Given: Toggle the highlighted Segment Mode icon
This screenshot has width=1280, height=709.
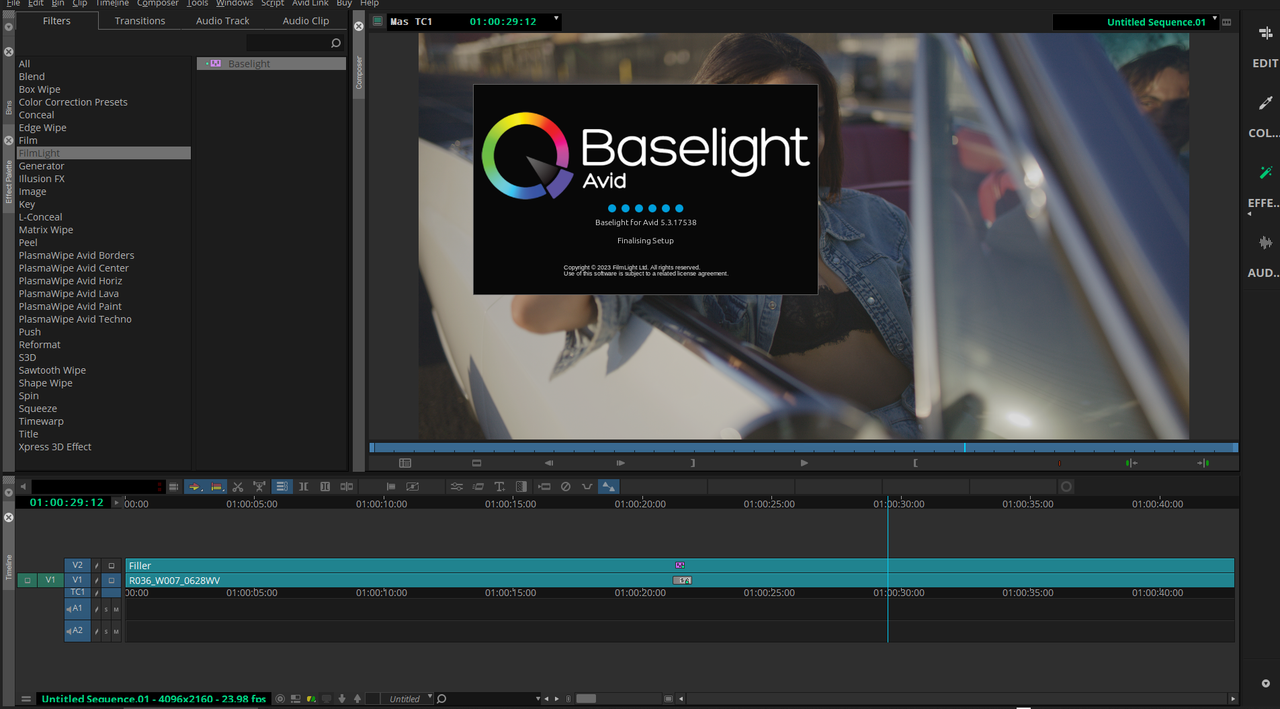Looking at the screenshot, I should click(x=608, y=487).
